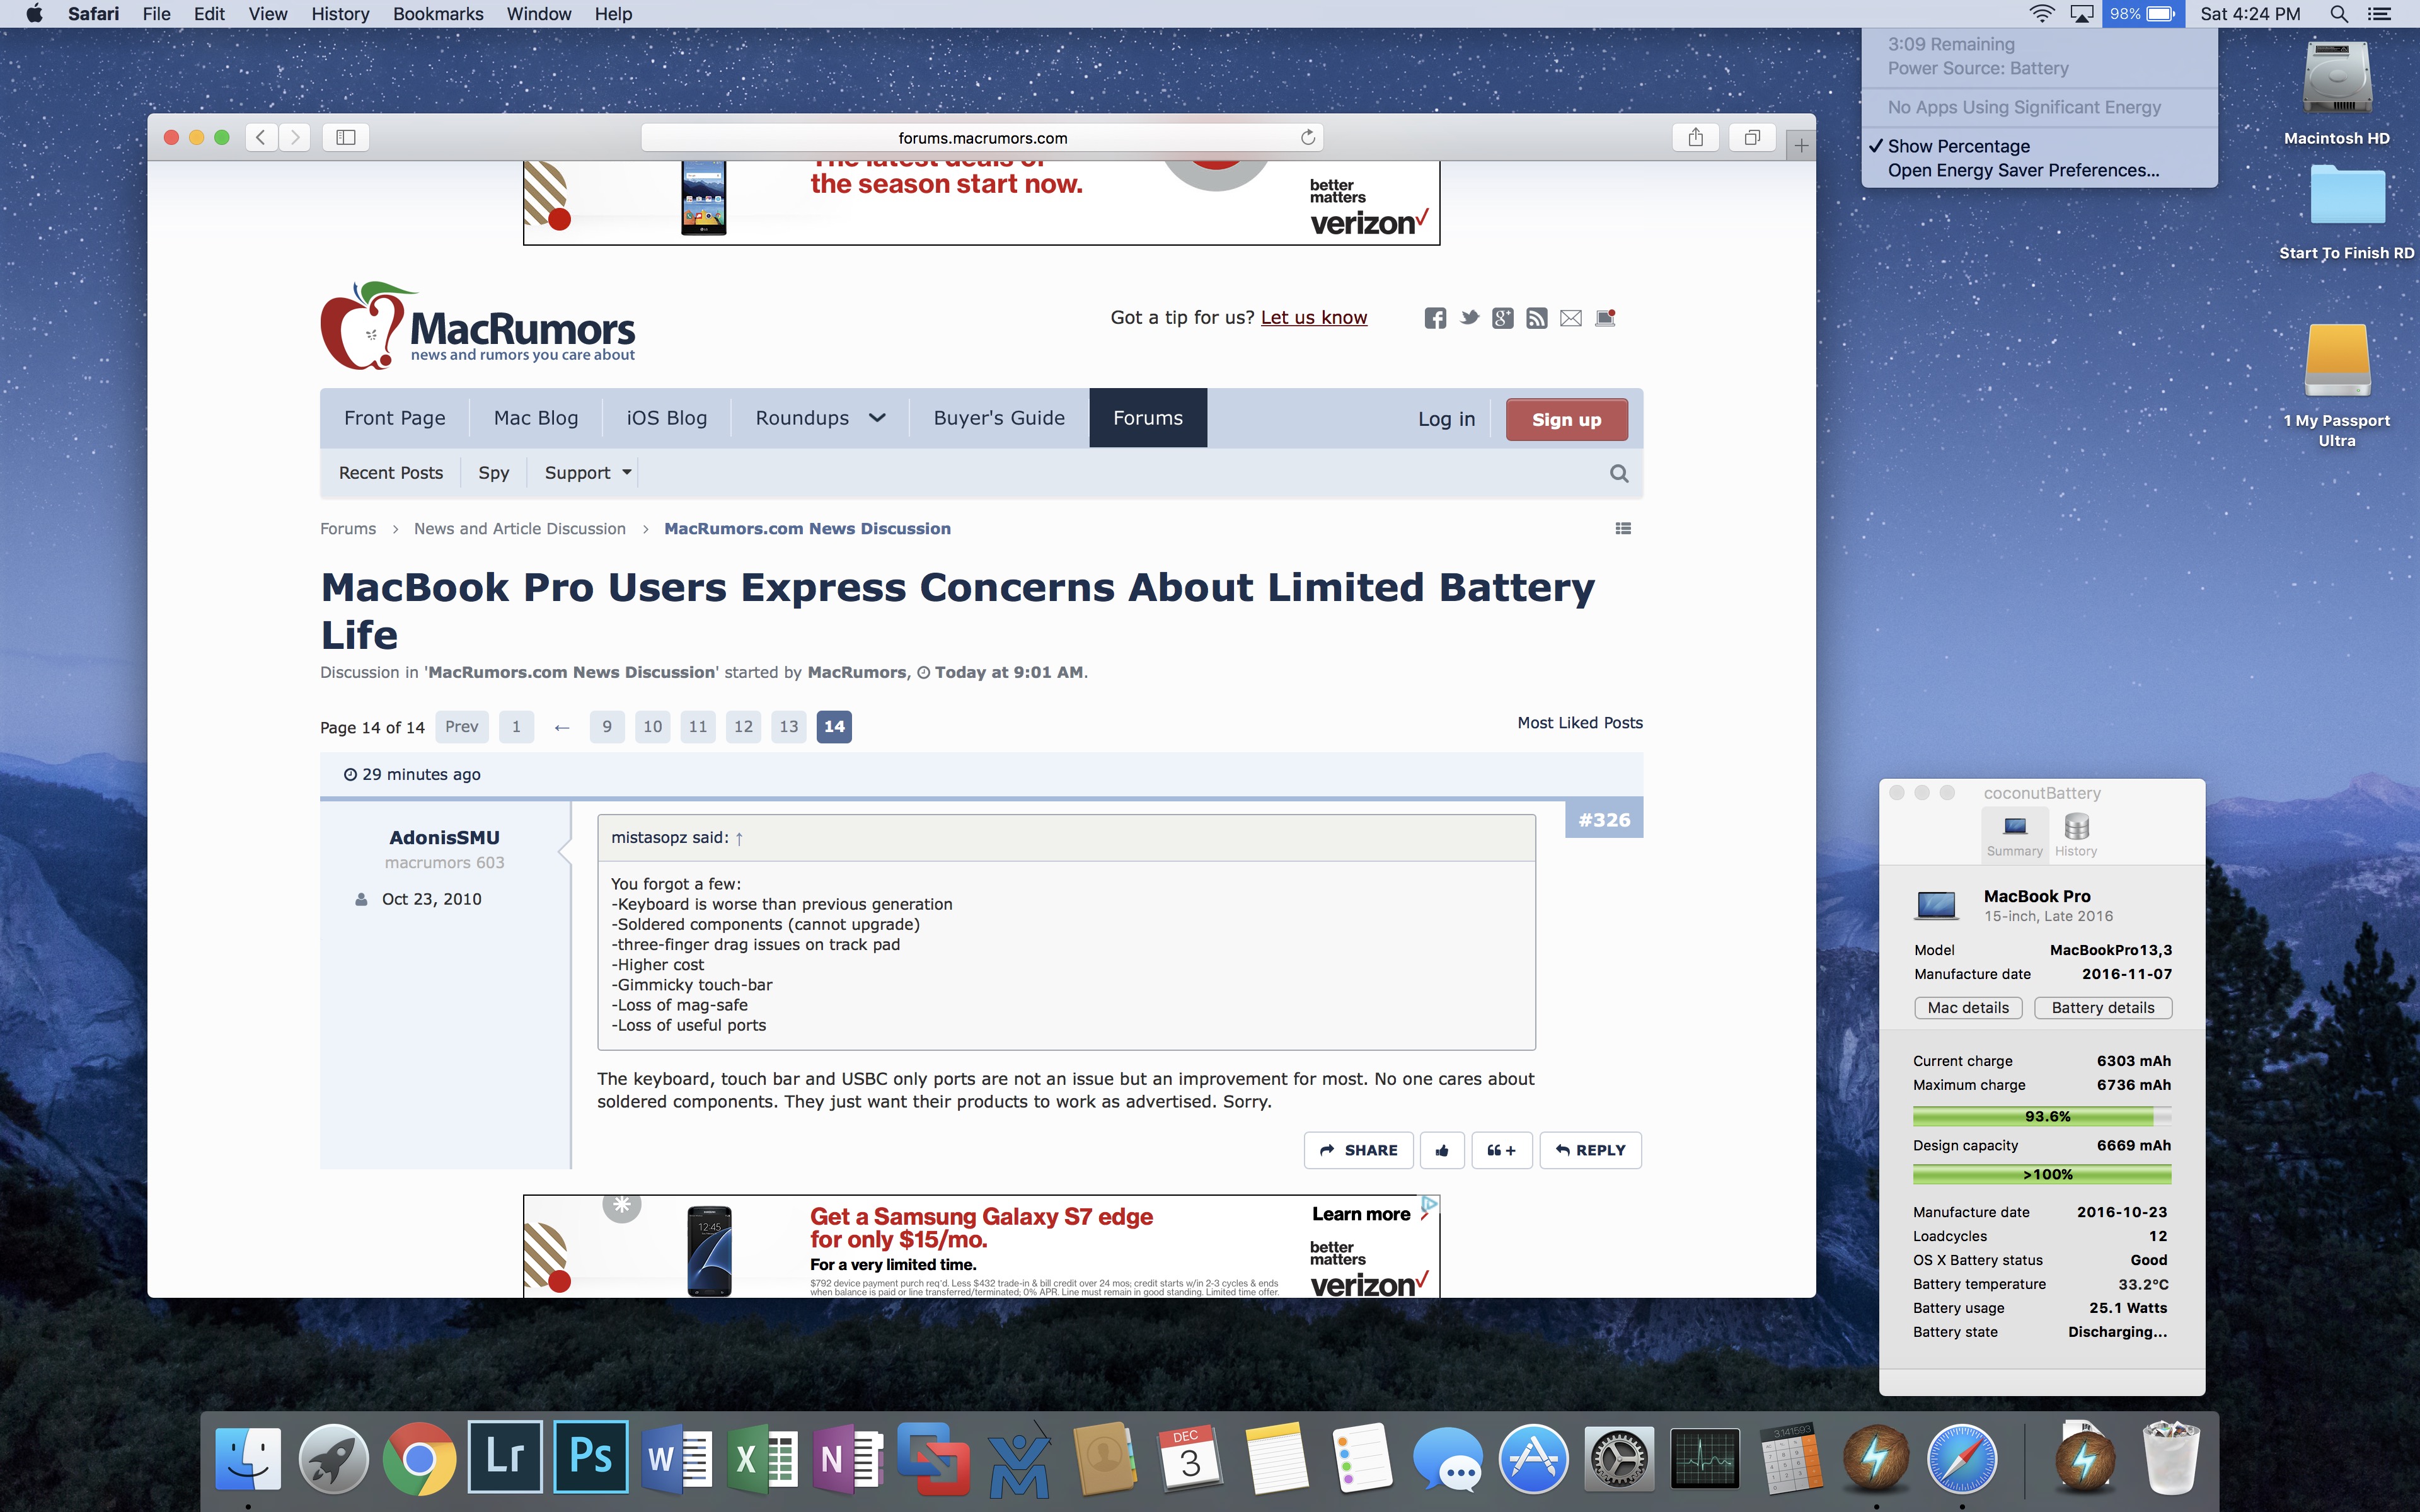Click REPLY on post #326

coord(1590,1150)
